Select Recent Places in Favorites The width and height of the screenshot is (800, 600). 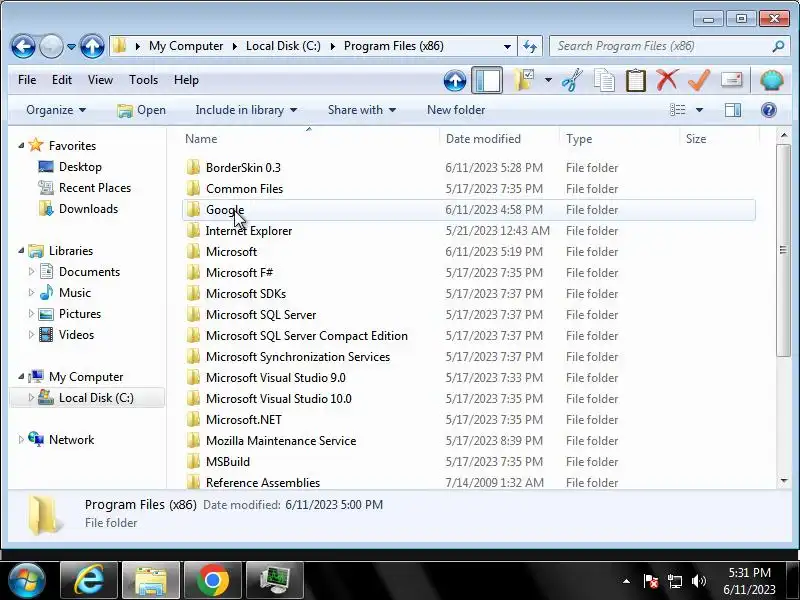[95, 188]
